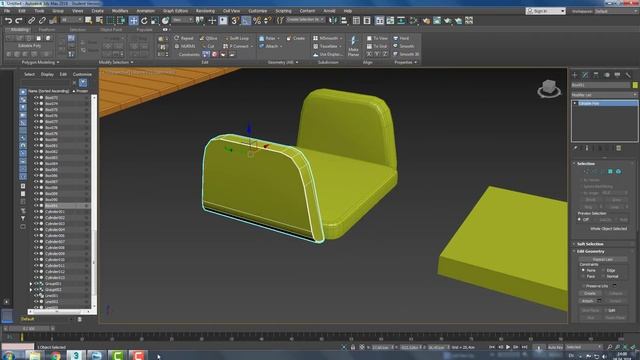Collapse the Edit Geometry rollout
The width and height of the screenshot is (640, 360).
tap(590, 251)
